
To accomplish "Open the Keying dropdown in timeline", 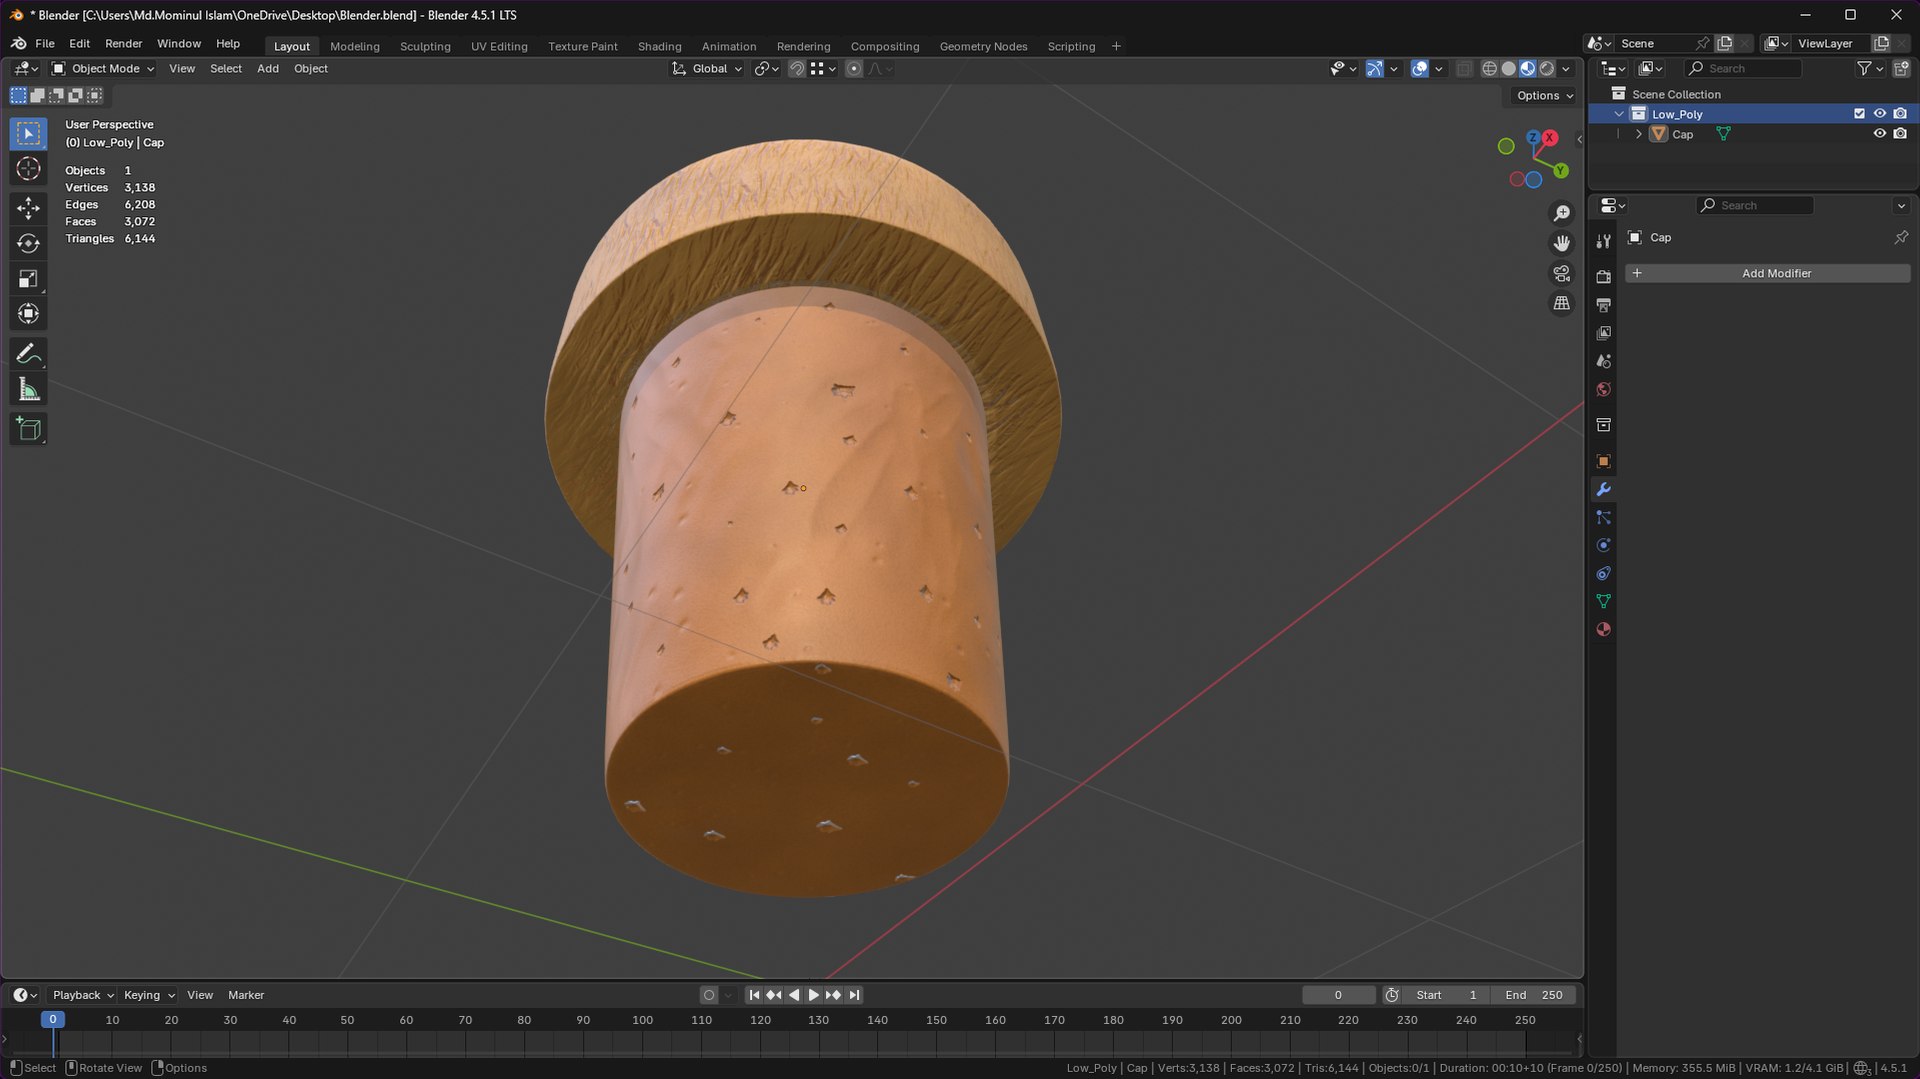I will click(x=148, y=995).
